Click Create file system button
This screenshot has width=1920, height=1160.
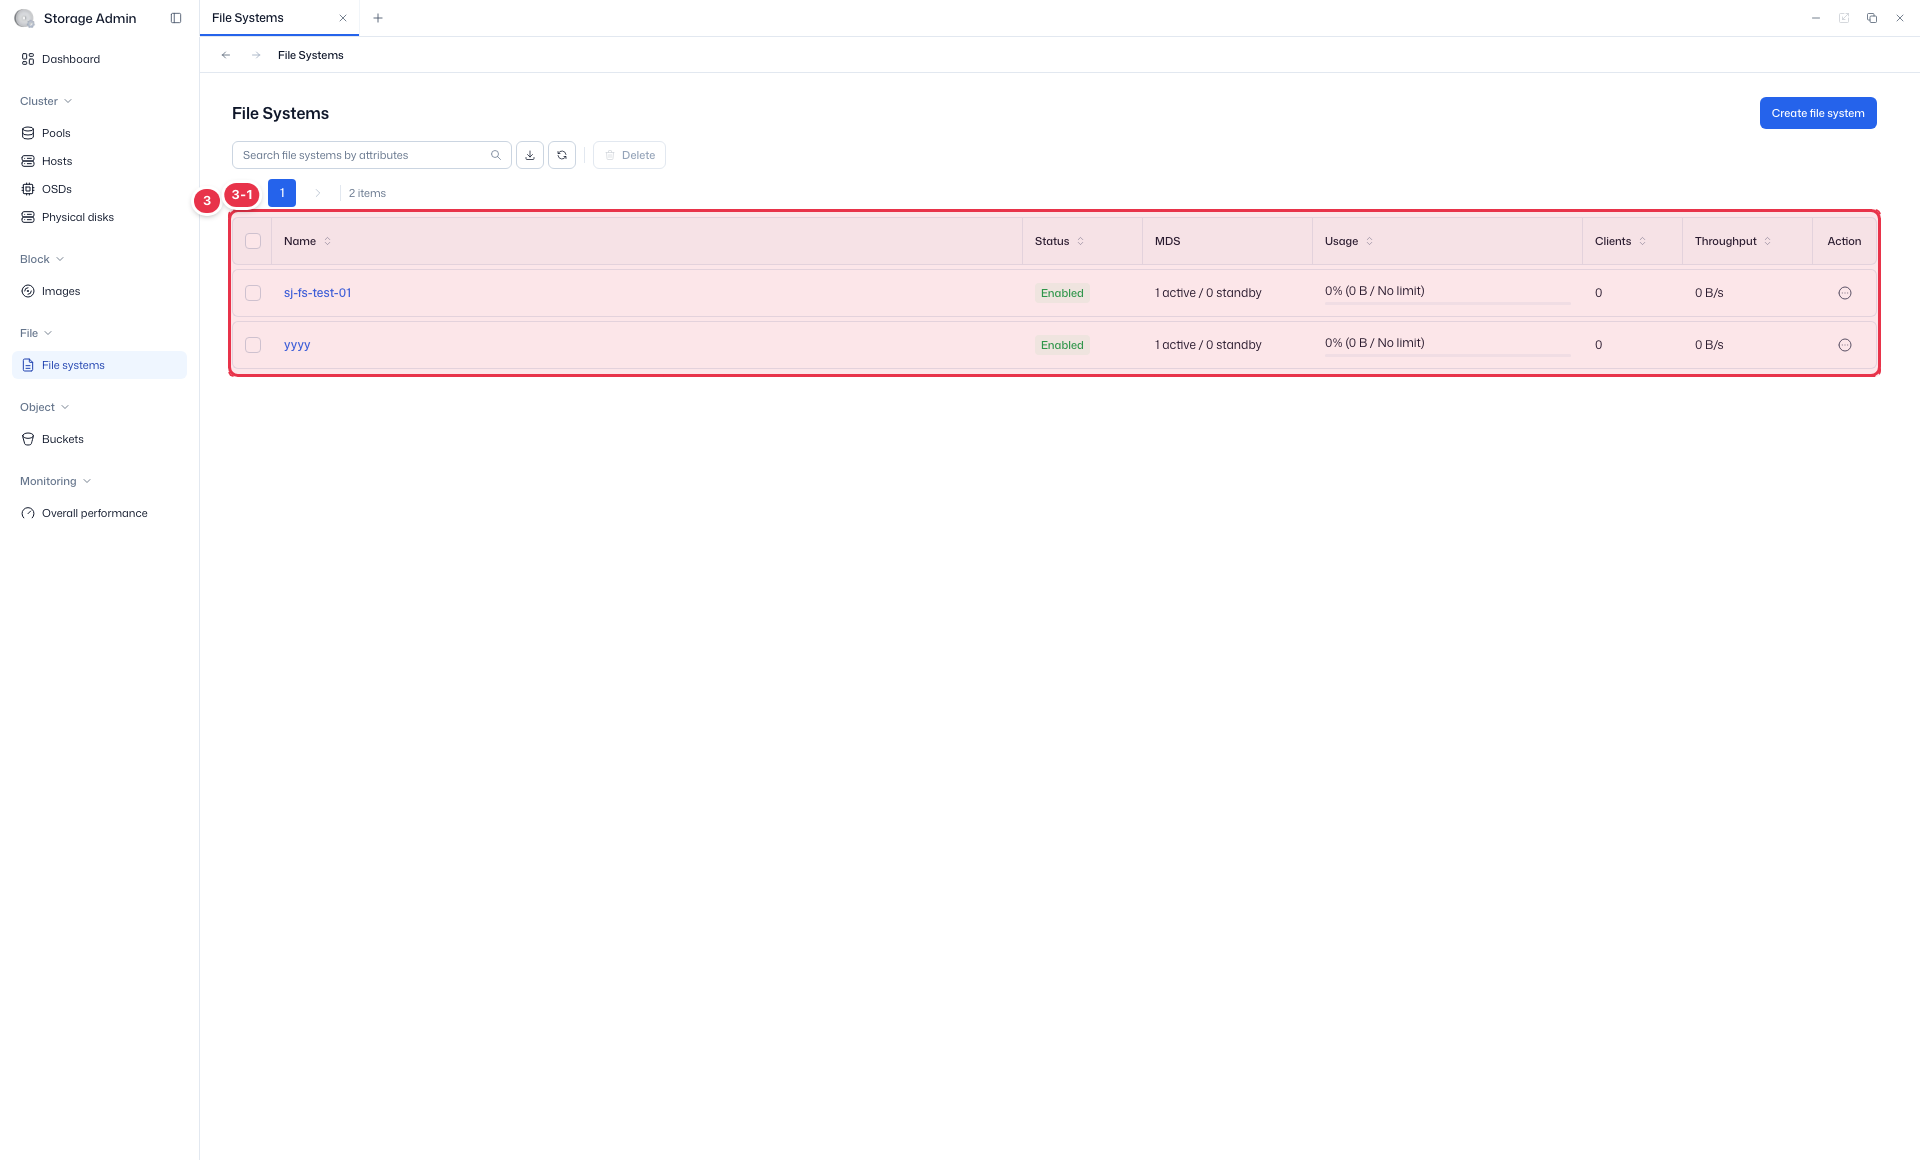pos(1818,113)
